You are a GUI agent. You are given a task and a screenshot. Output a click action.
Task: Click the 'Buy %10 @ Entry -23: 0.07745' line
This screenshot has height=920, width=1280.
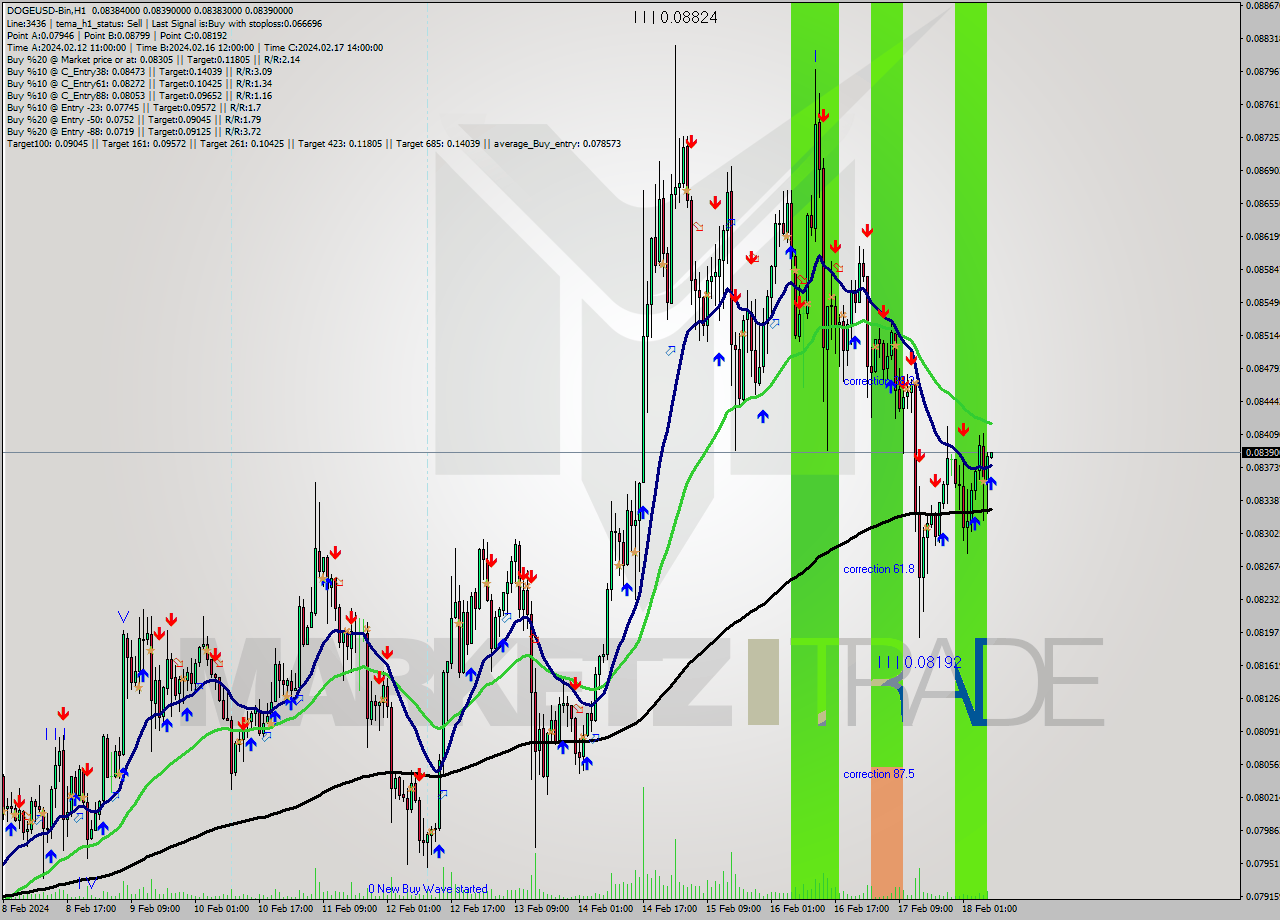click(134, 107)
